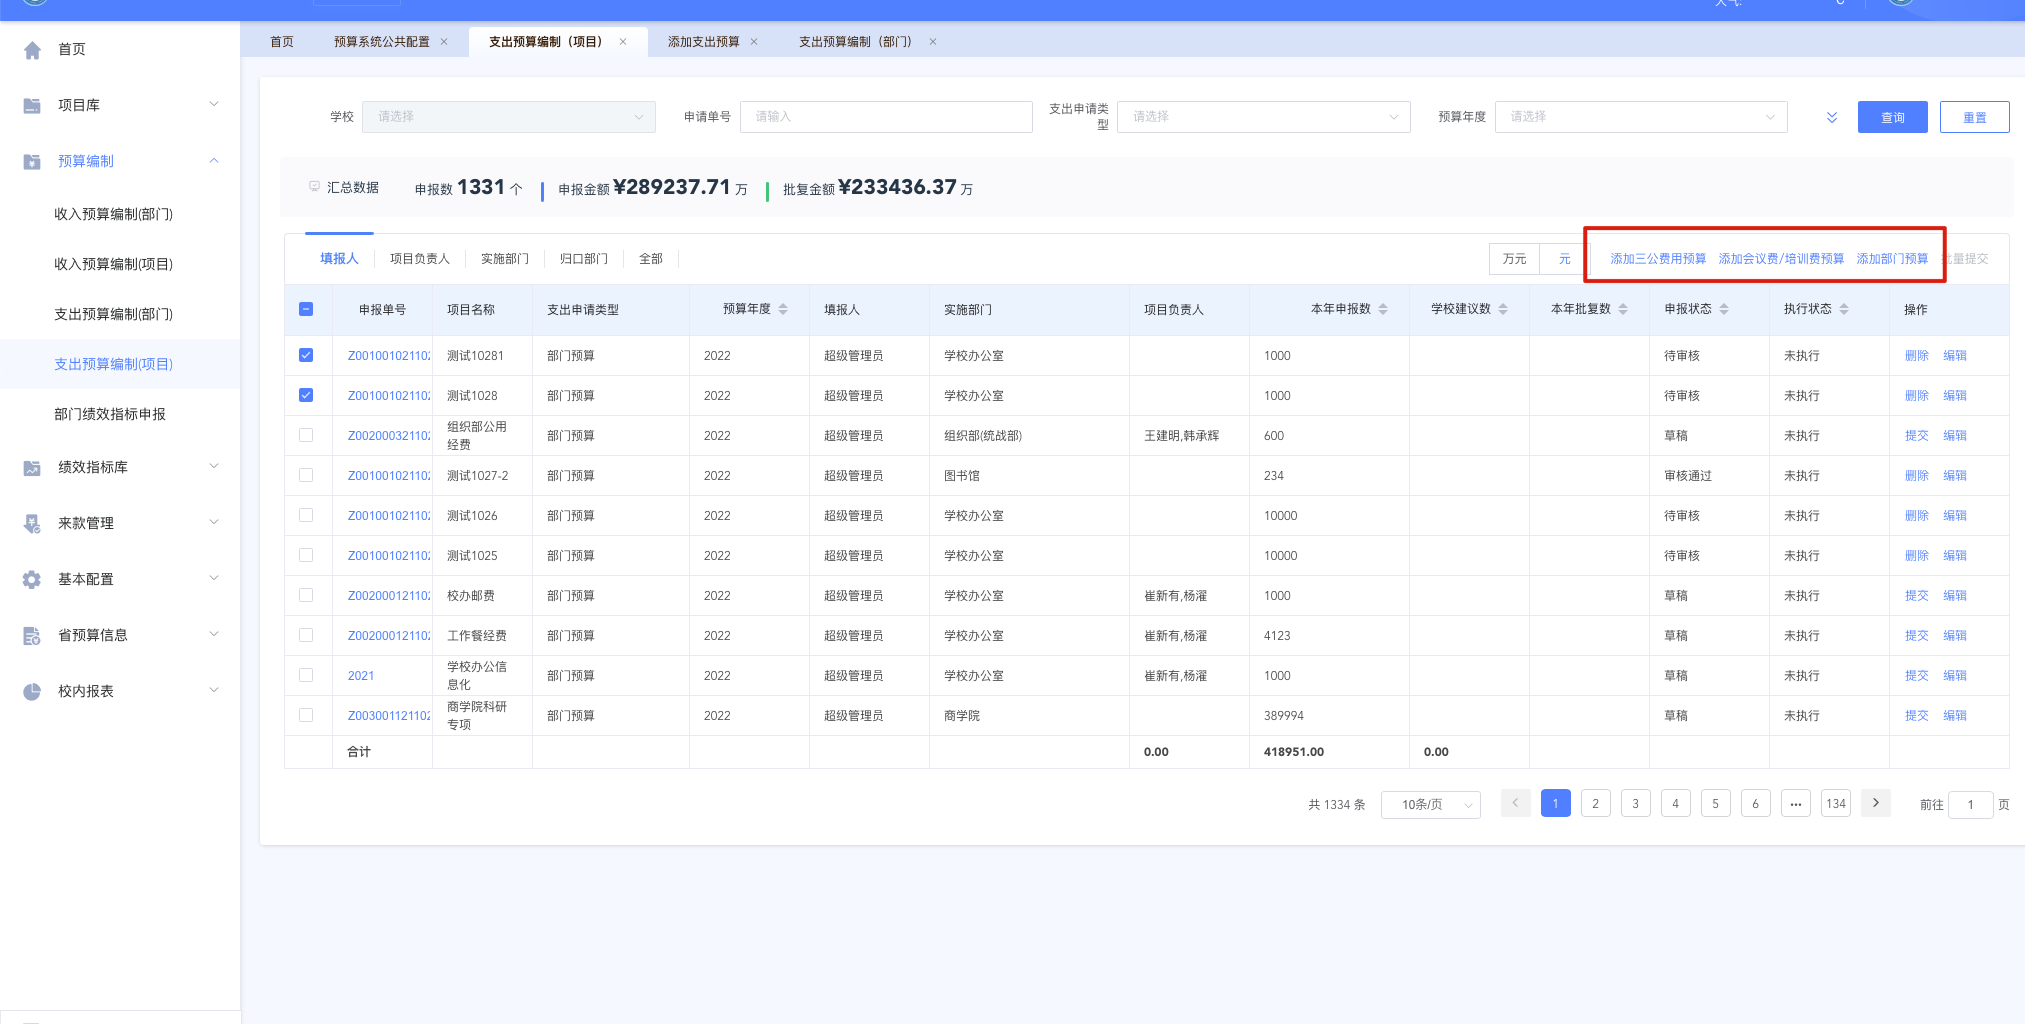Click the 查询 button
Image resolution: width=2025 pixels, height=1024 pixels.
coord(1893,118)
